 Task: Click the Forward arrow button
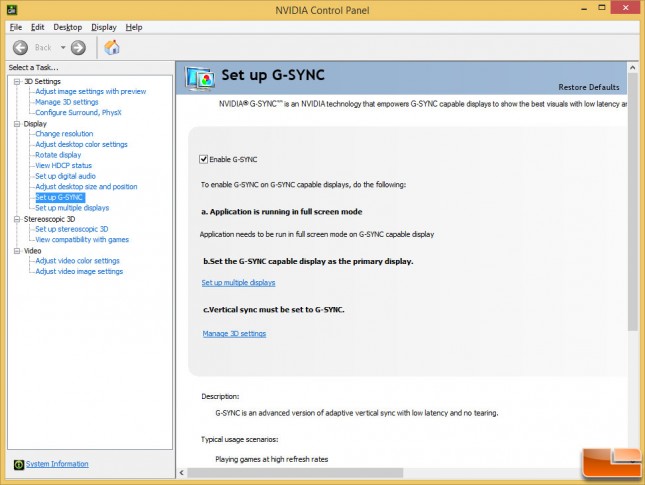coord(78,48)
